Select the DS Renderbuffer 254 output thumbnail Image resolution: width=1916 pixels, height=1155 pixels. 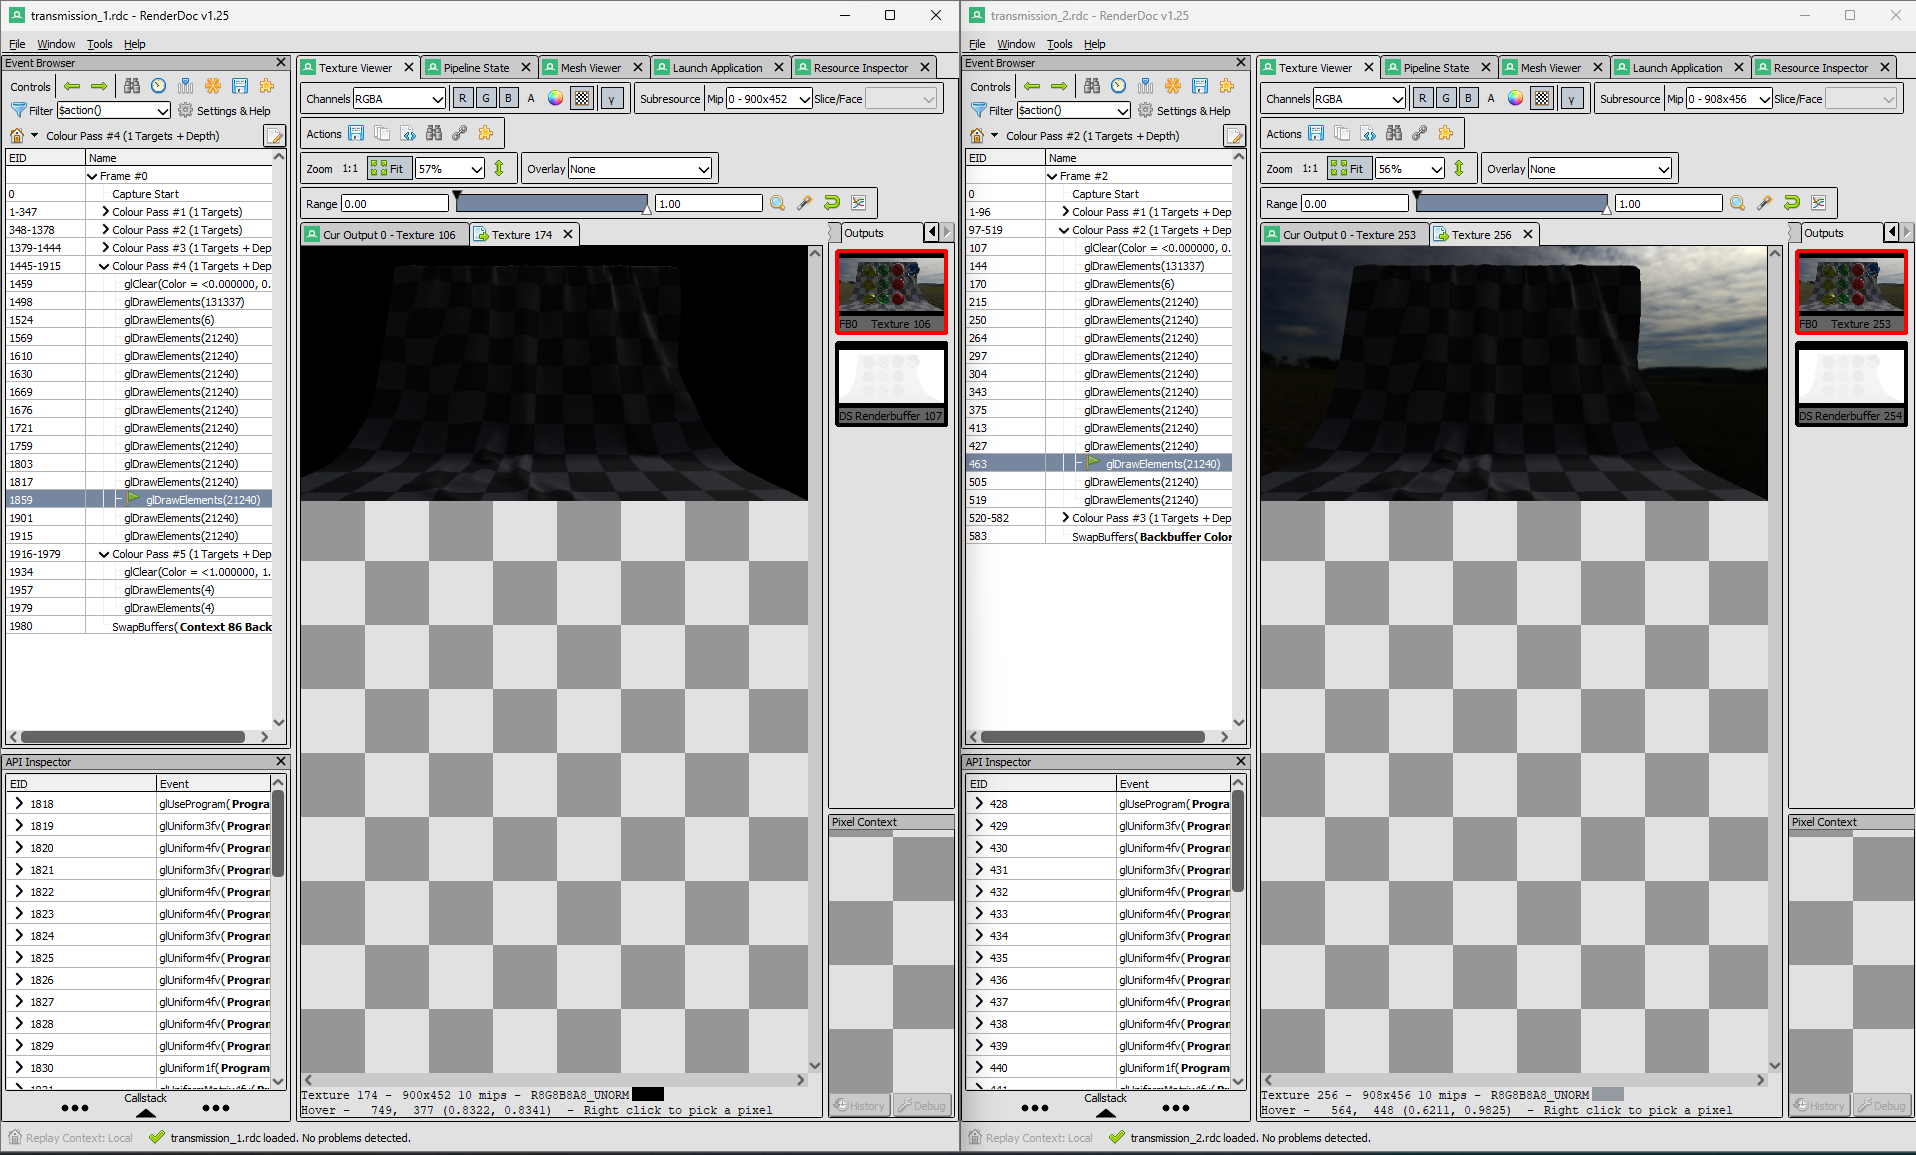click(1851, 384)
